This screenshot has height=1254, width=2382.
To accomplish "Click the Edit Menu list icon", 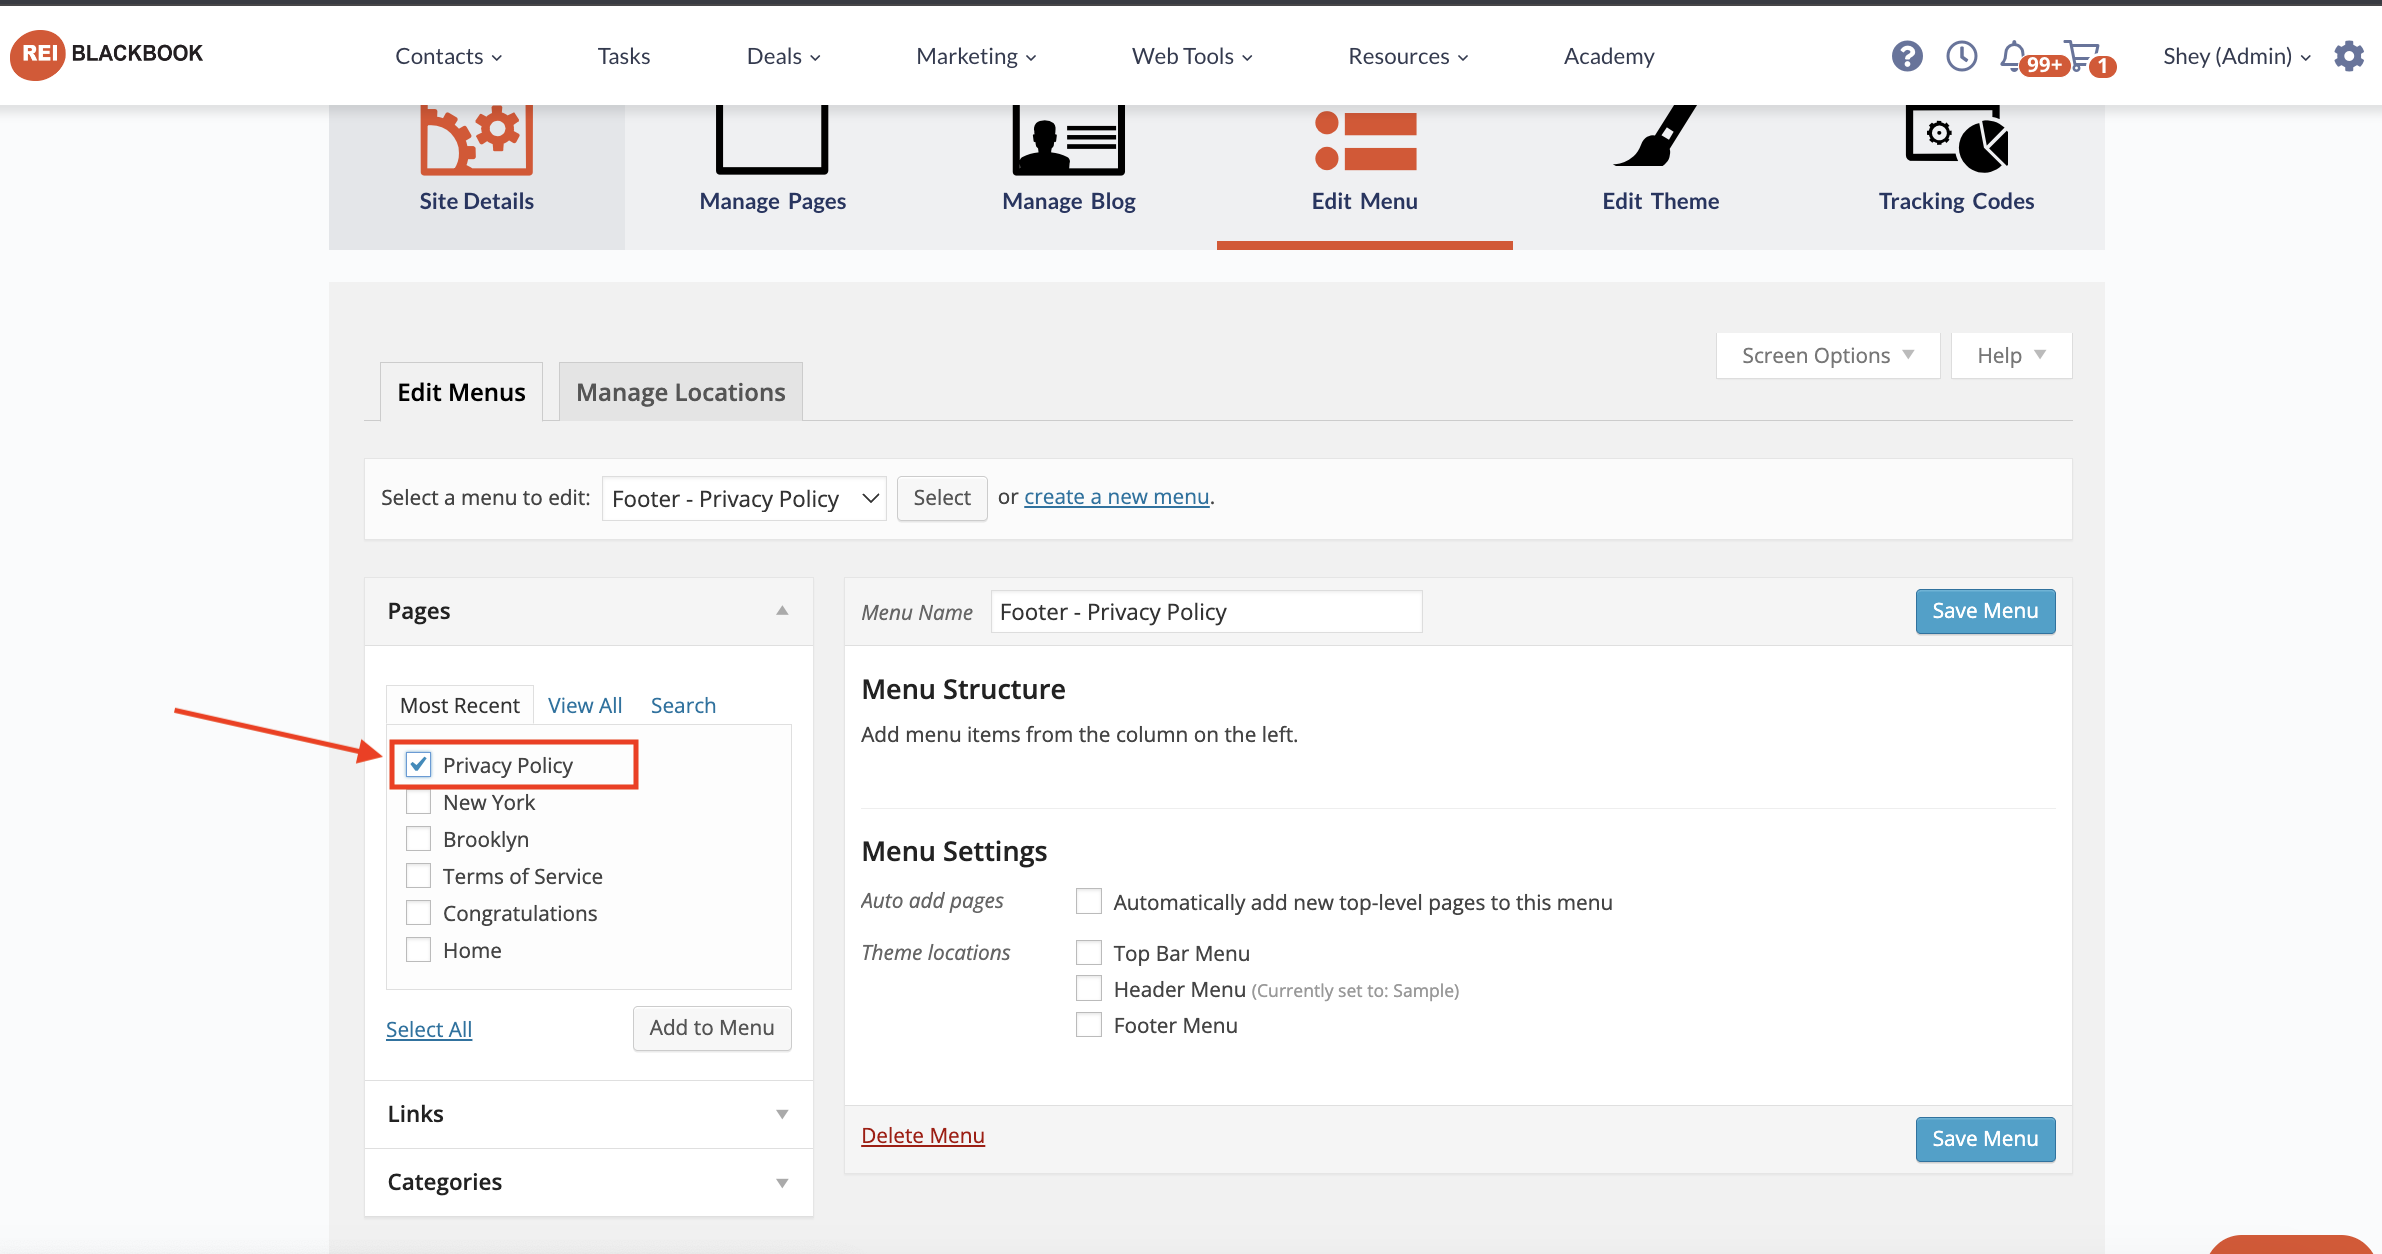I will (x=1365, y=140).
